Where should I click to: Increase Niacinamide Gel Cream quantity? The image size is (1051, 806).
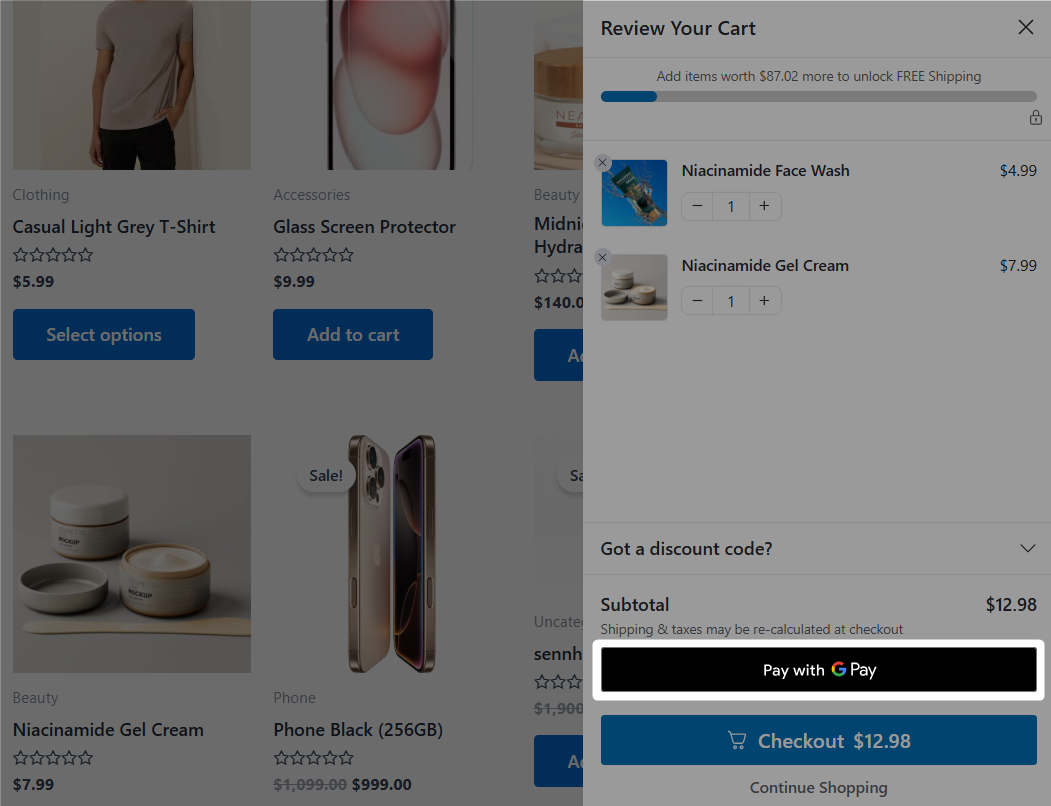(764, 301)
